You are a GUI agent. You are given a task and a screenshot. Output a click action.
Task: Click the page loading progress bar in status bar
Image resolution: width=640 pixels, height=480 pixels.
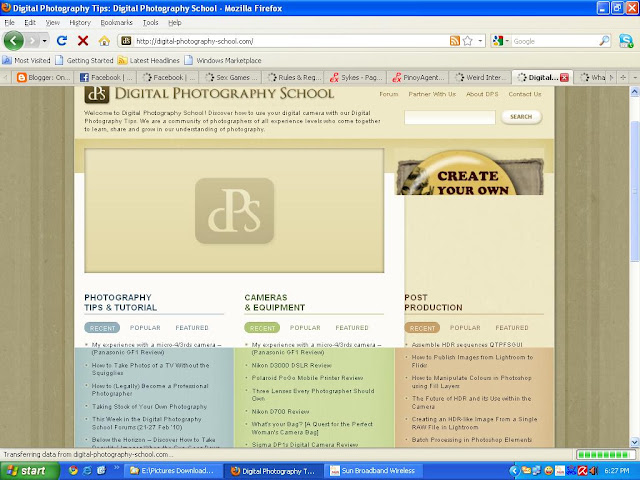(606, 455)
